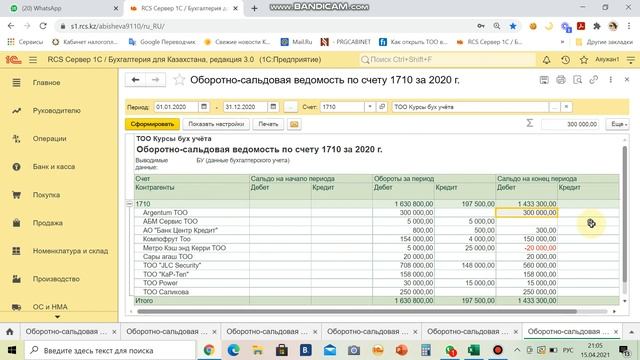640x360 pixels.
Task: Open Excel from the taskbar
Action: [473, 350]
